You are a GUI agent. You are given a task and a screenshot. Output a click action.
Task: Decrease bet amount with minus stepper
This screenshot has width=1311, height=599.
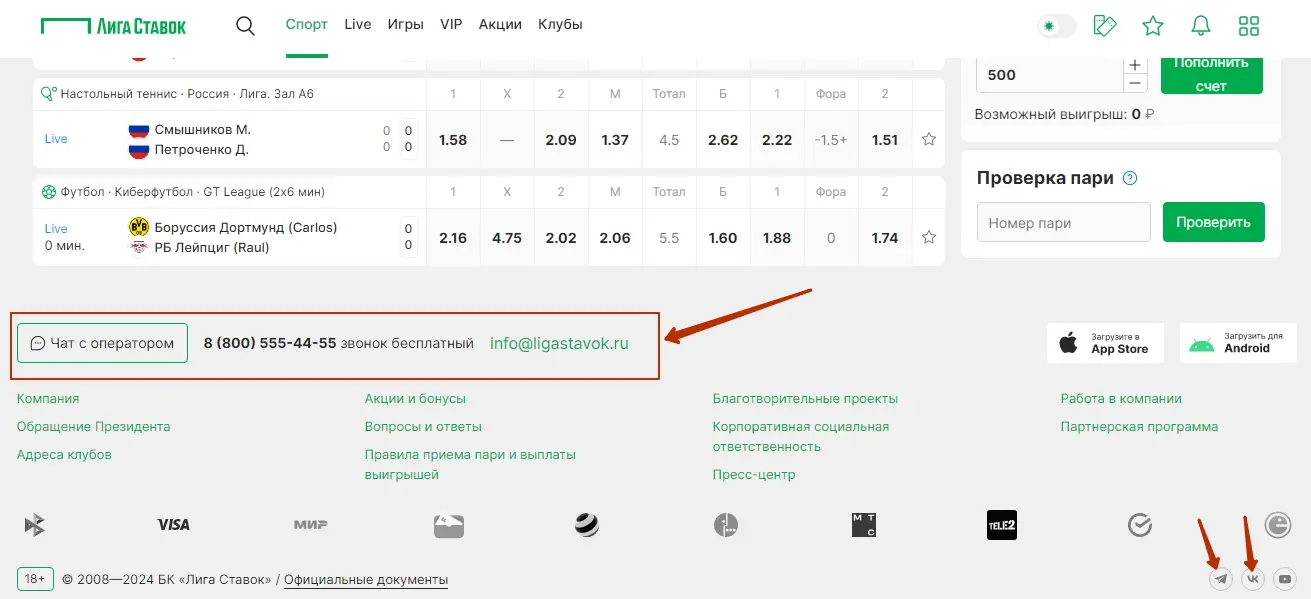pyautogui.click(x=1135, y=83)
